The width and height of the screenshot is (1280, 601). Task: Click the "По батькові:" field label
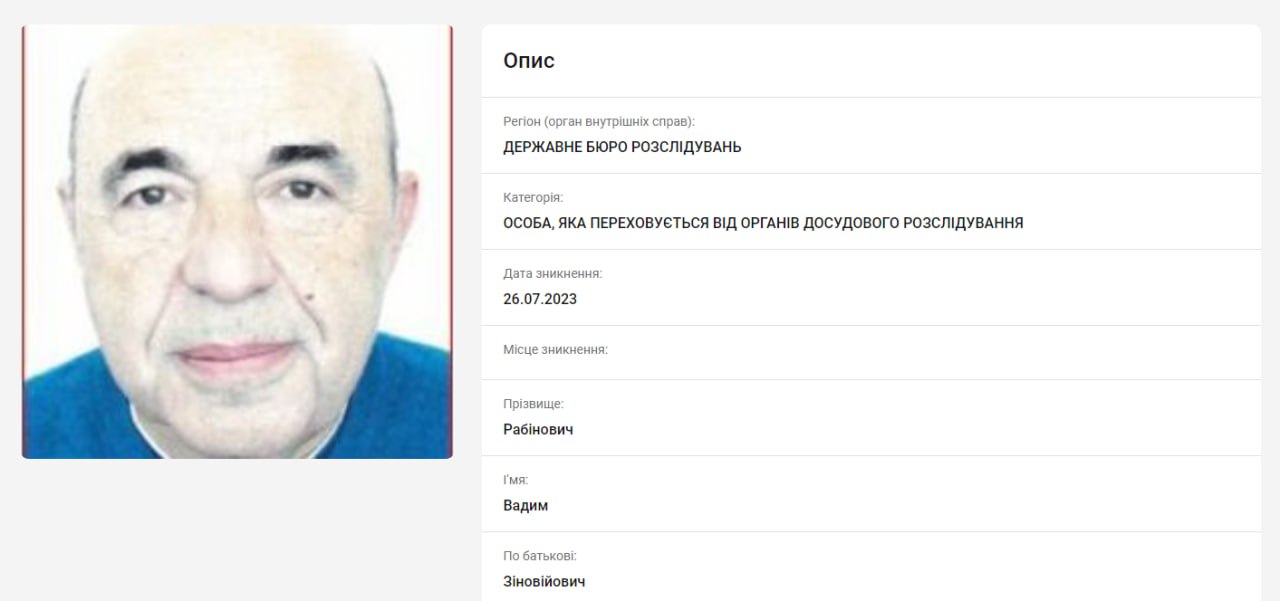(x=540, y=556)
